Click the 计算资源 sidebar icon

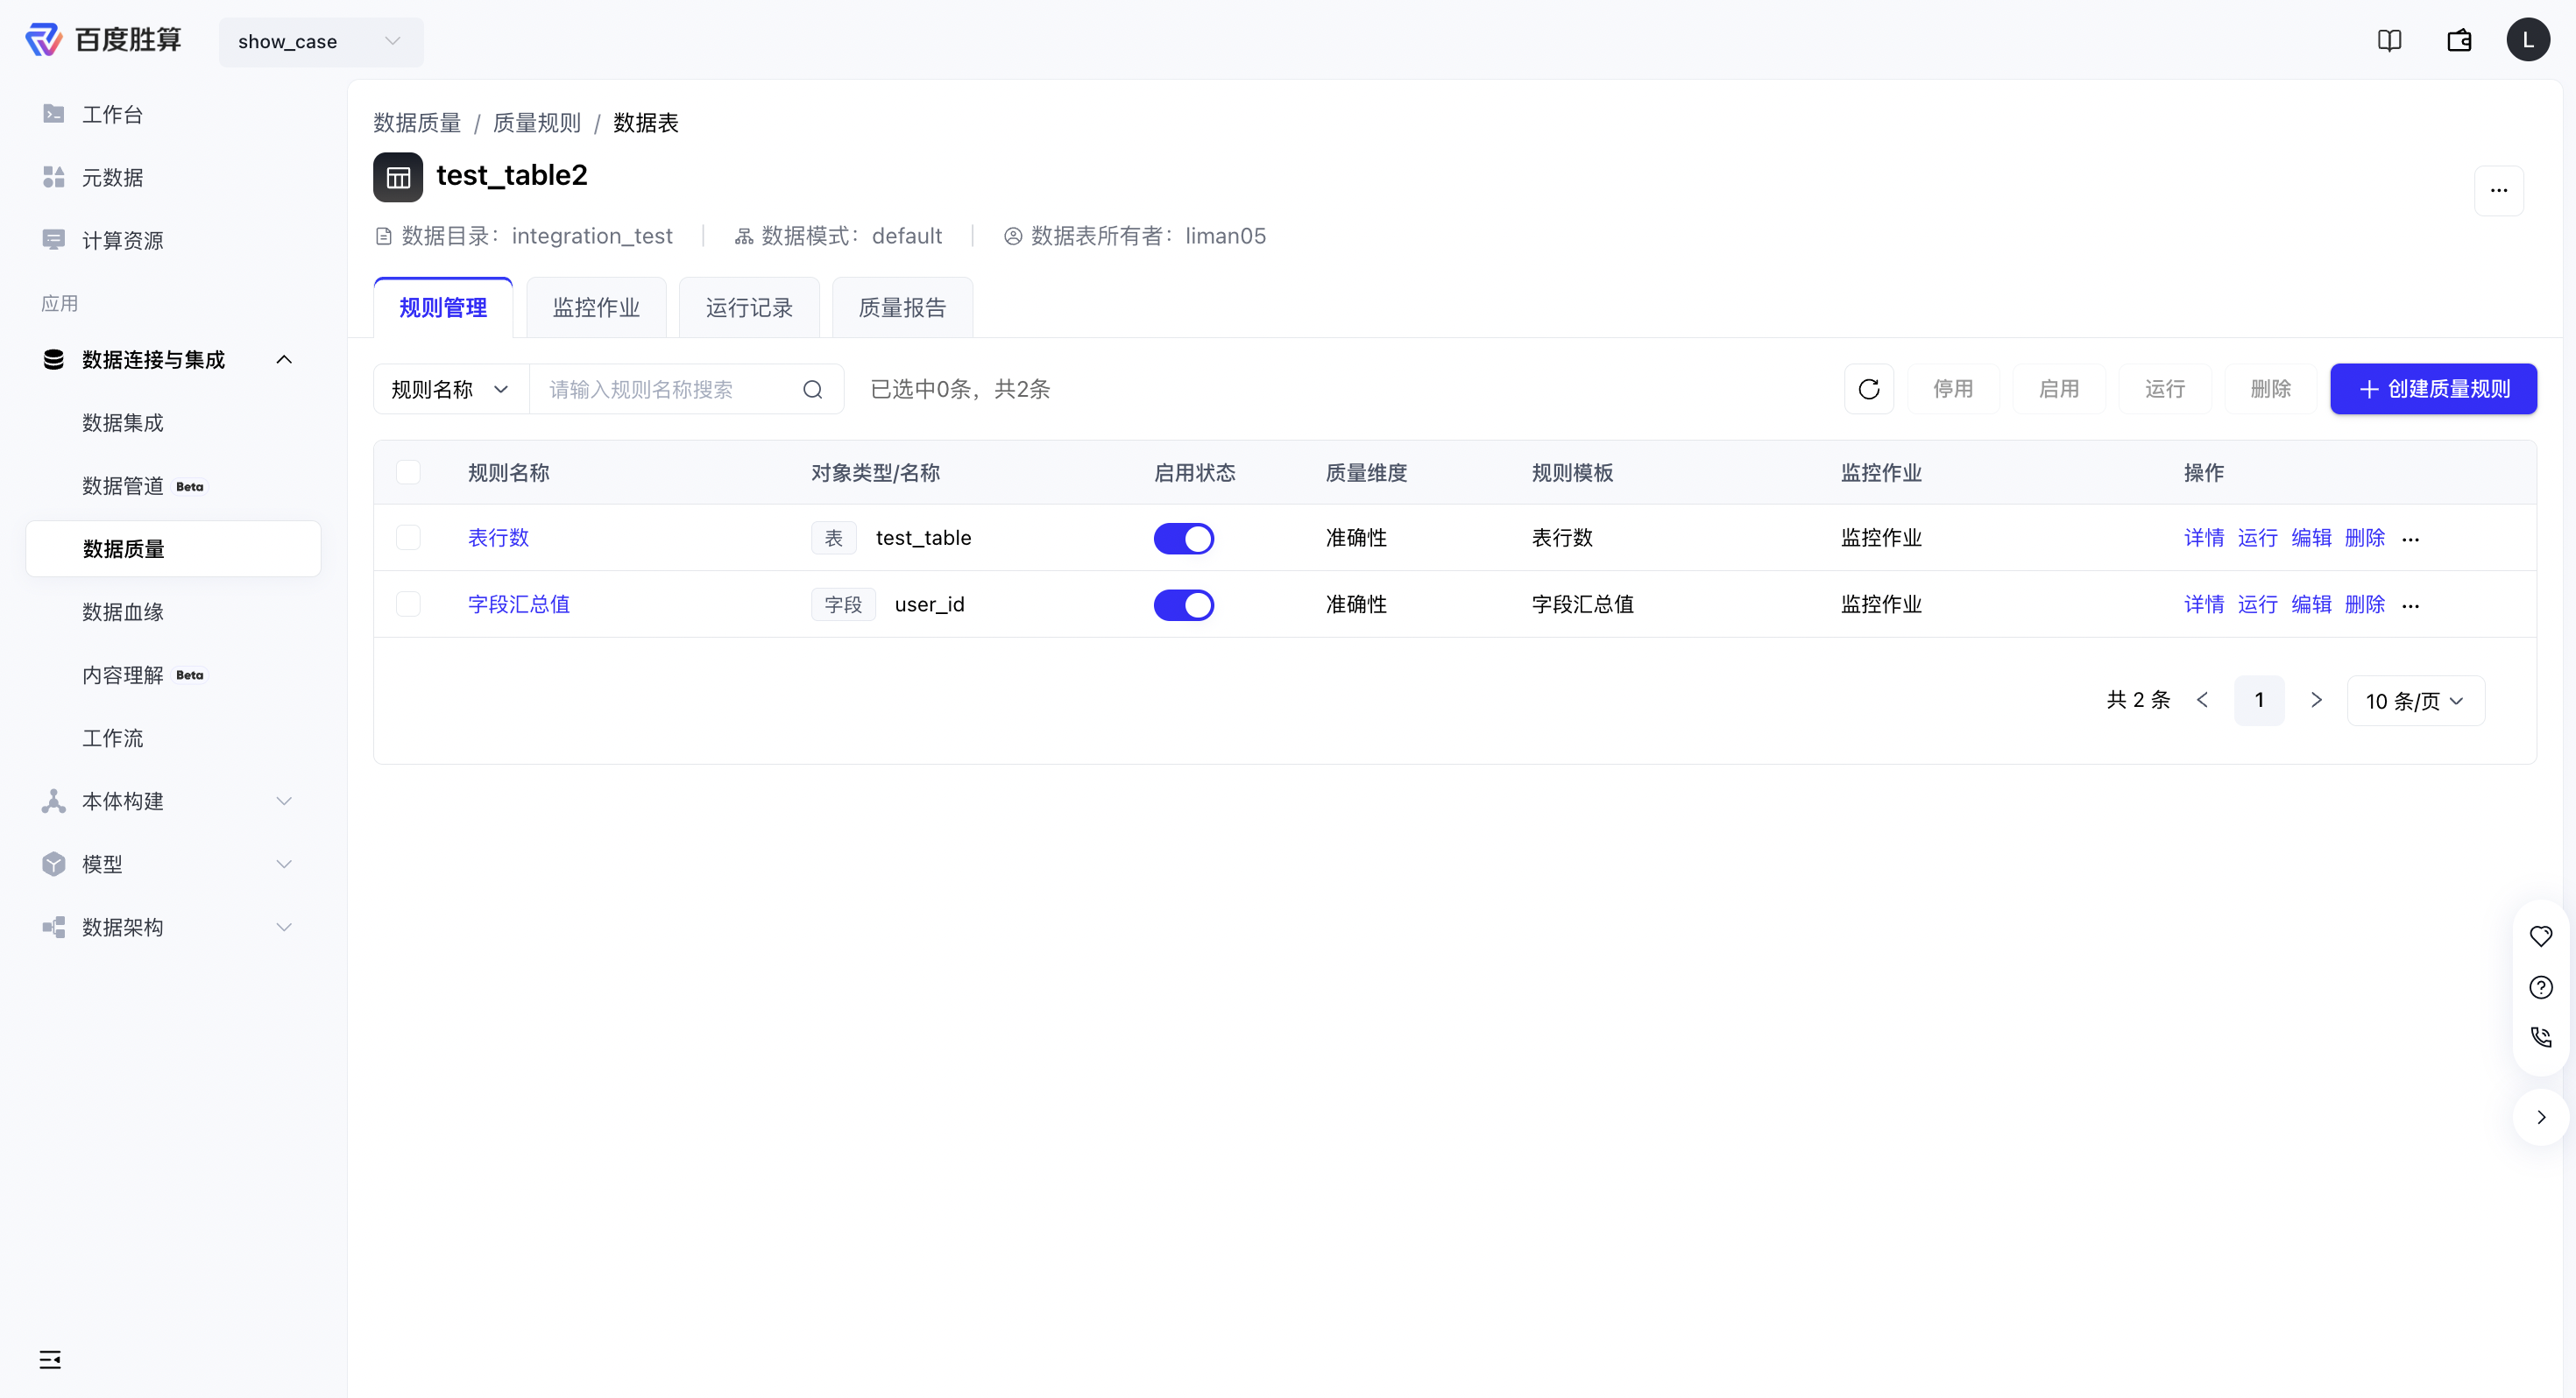54,240
